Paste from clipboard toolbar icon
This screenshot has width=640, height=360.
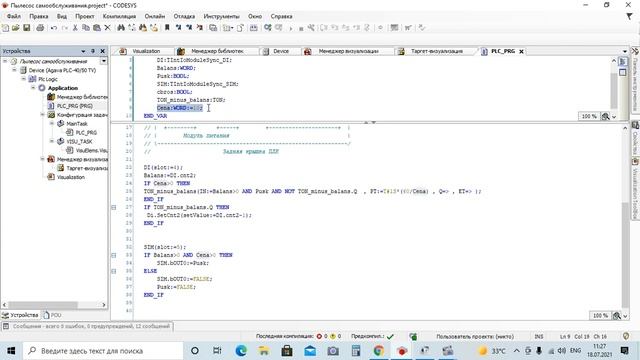[x=97, y=28]
